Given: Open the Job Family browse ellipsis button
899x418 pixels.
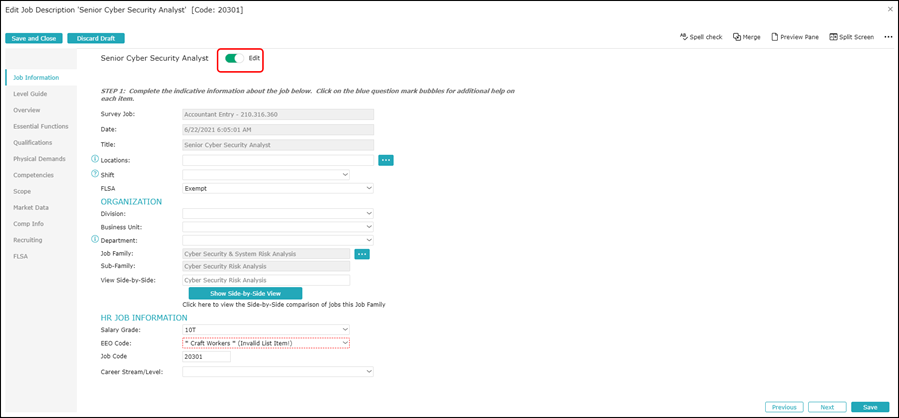Looking at the screenshot, I should tap(362, 254).
